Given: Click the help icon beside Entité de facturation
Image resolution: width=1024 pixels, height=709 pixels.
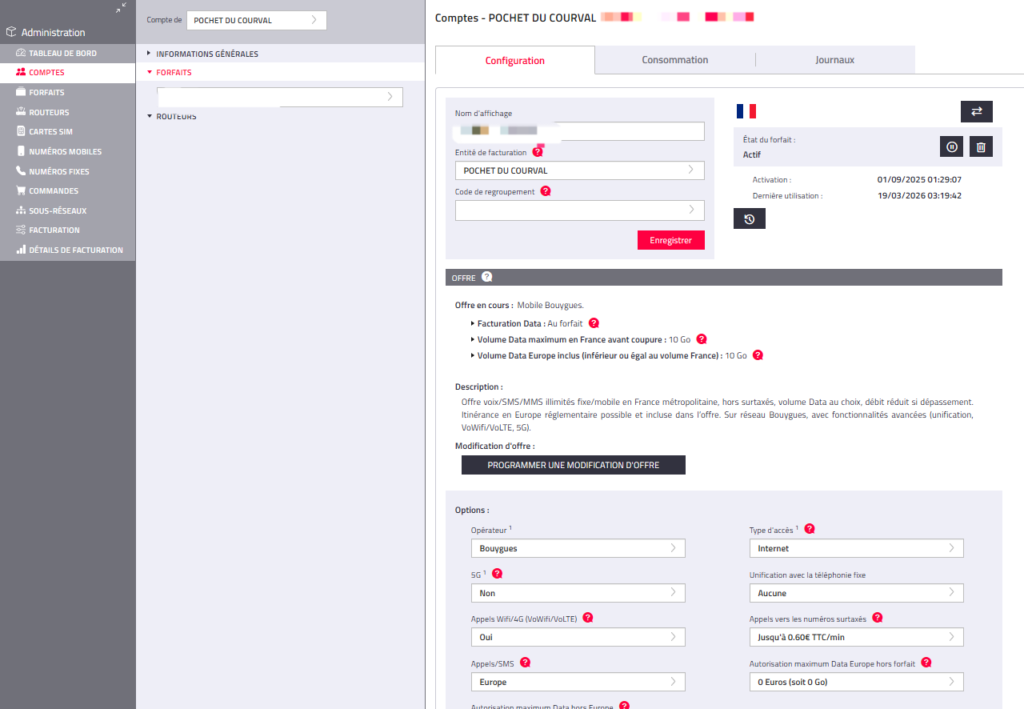Looking at the screenshot, I should pos(538,151).
